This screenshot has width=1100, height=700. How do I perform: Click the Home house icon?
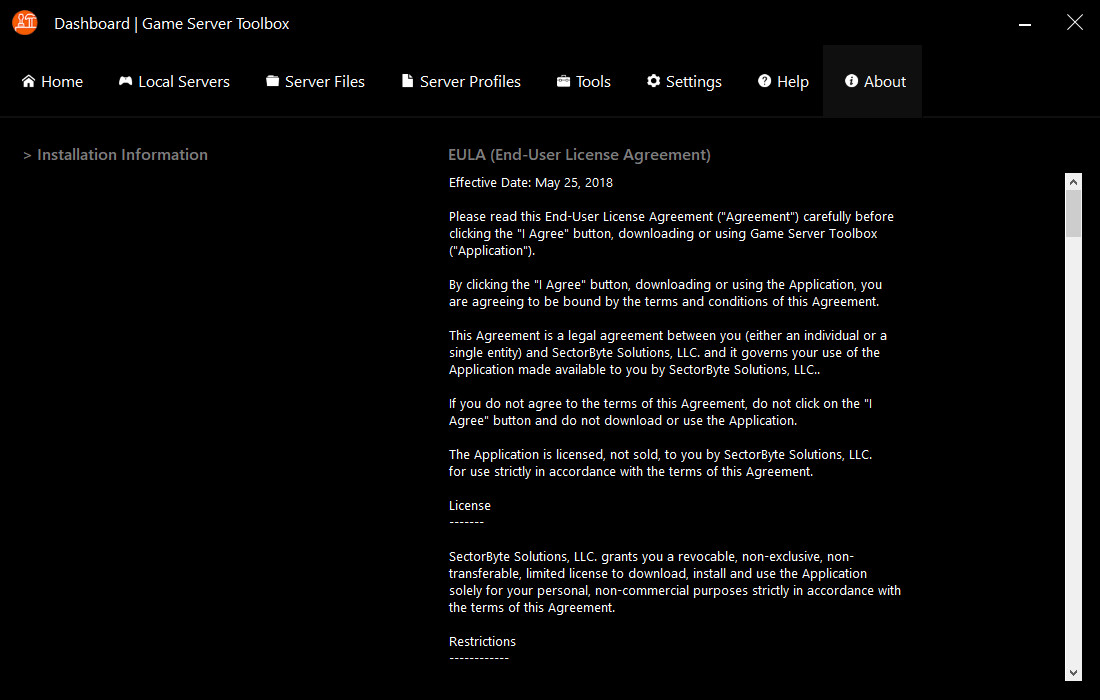(x=28, y=81)
